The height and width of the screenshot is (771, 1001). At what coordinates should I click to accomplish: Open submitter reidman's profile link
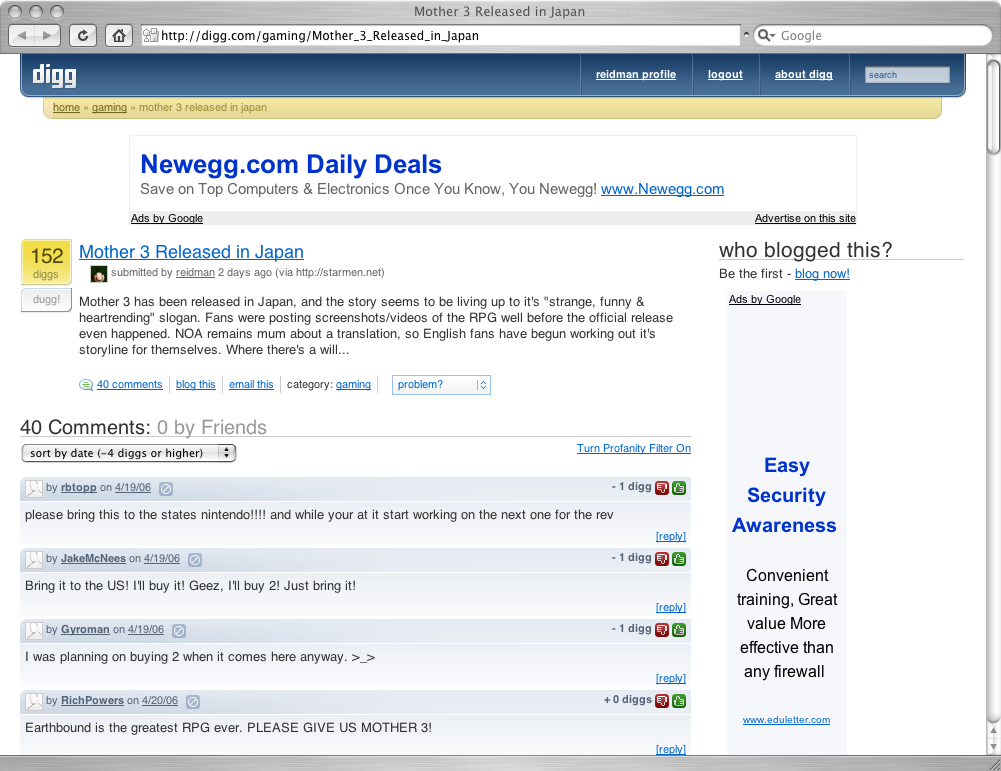click(x=195, y=273)
